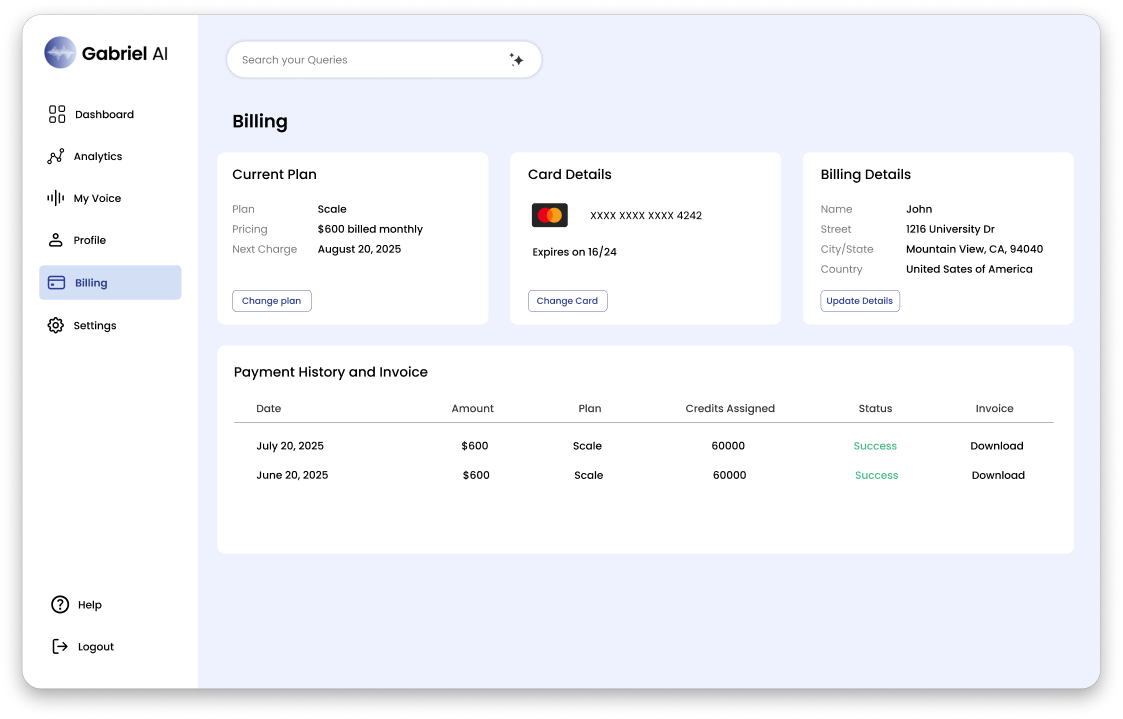The height and width of the screenshot is (719, 1123).
Task: Click the Credits Assigned column header
Action: pyautogui.click(x=730, y=408)
